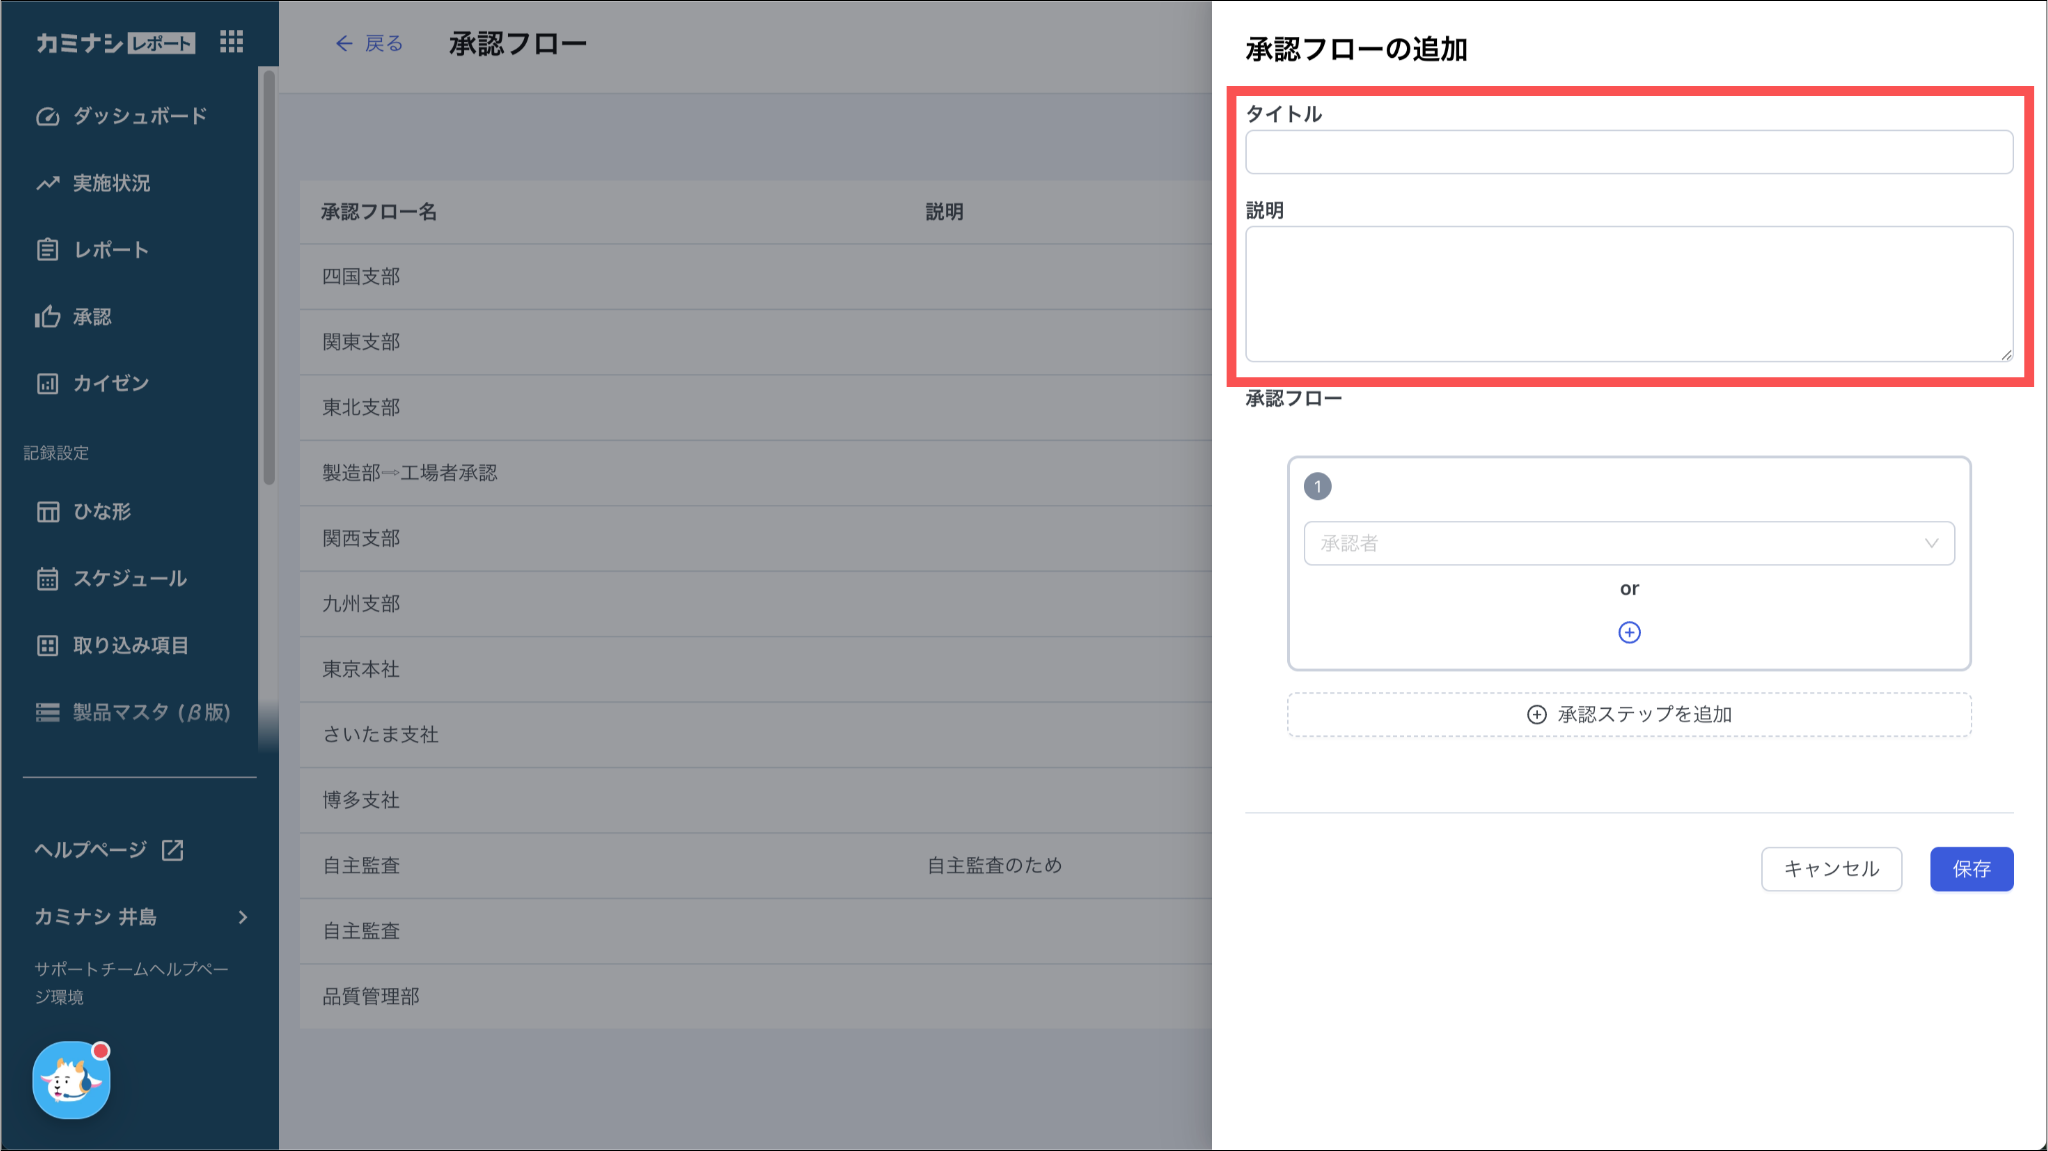Open the mascot chat support icon
The image size is (2048, 1151).
click(x=71, y=1081)
